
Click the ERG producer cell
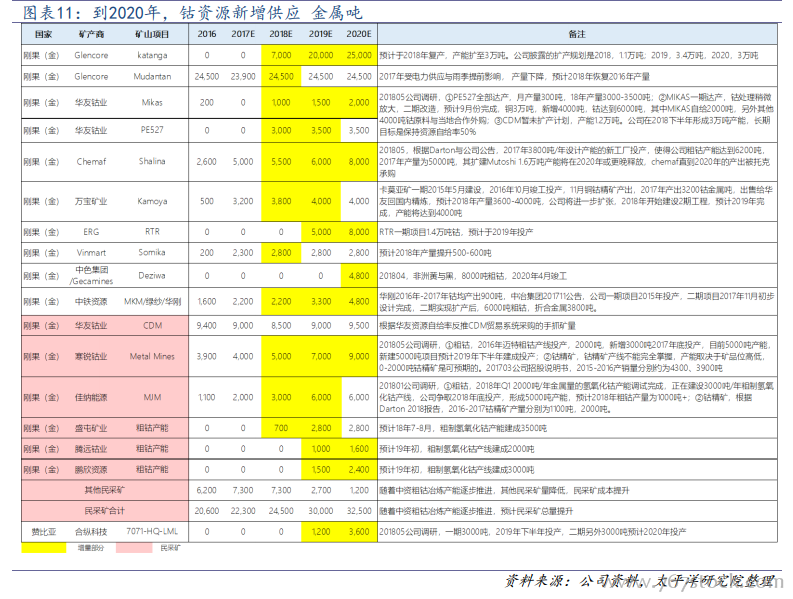[92, 232]
